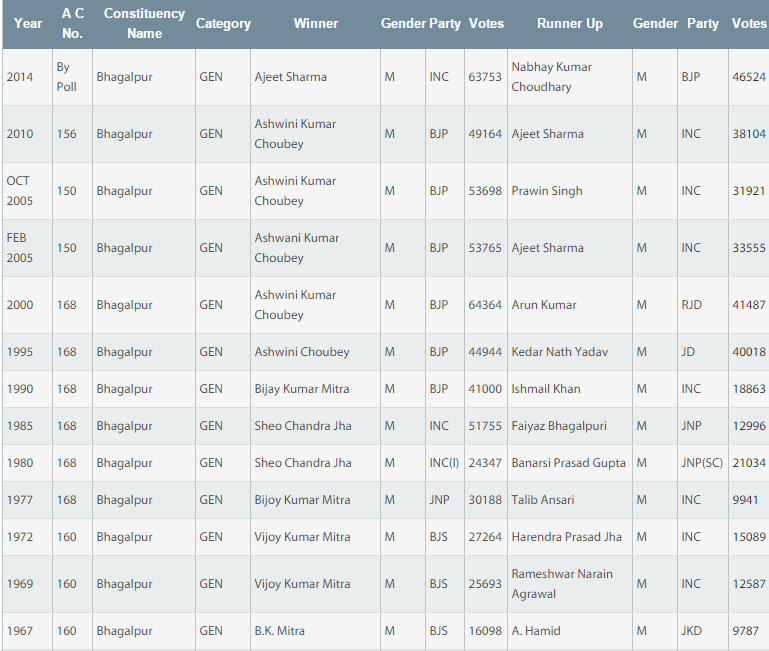Click the By Poll cell
Viewport: 769px width, 651px height.
point(66,77)
